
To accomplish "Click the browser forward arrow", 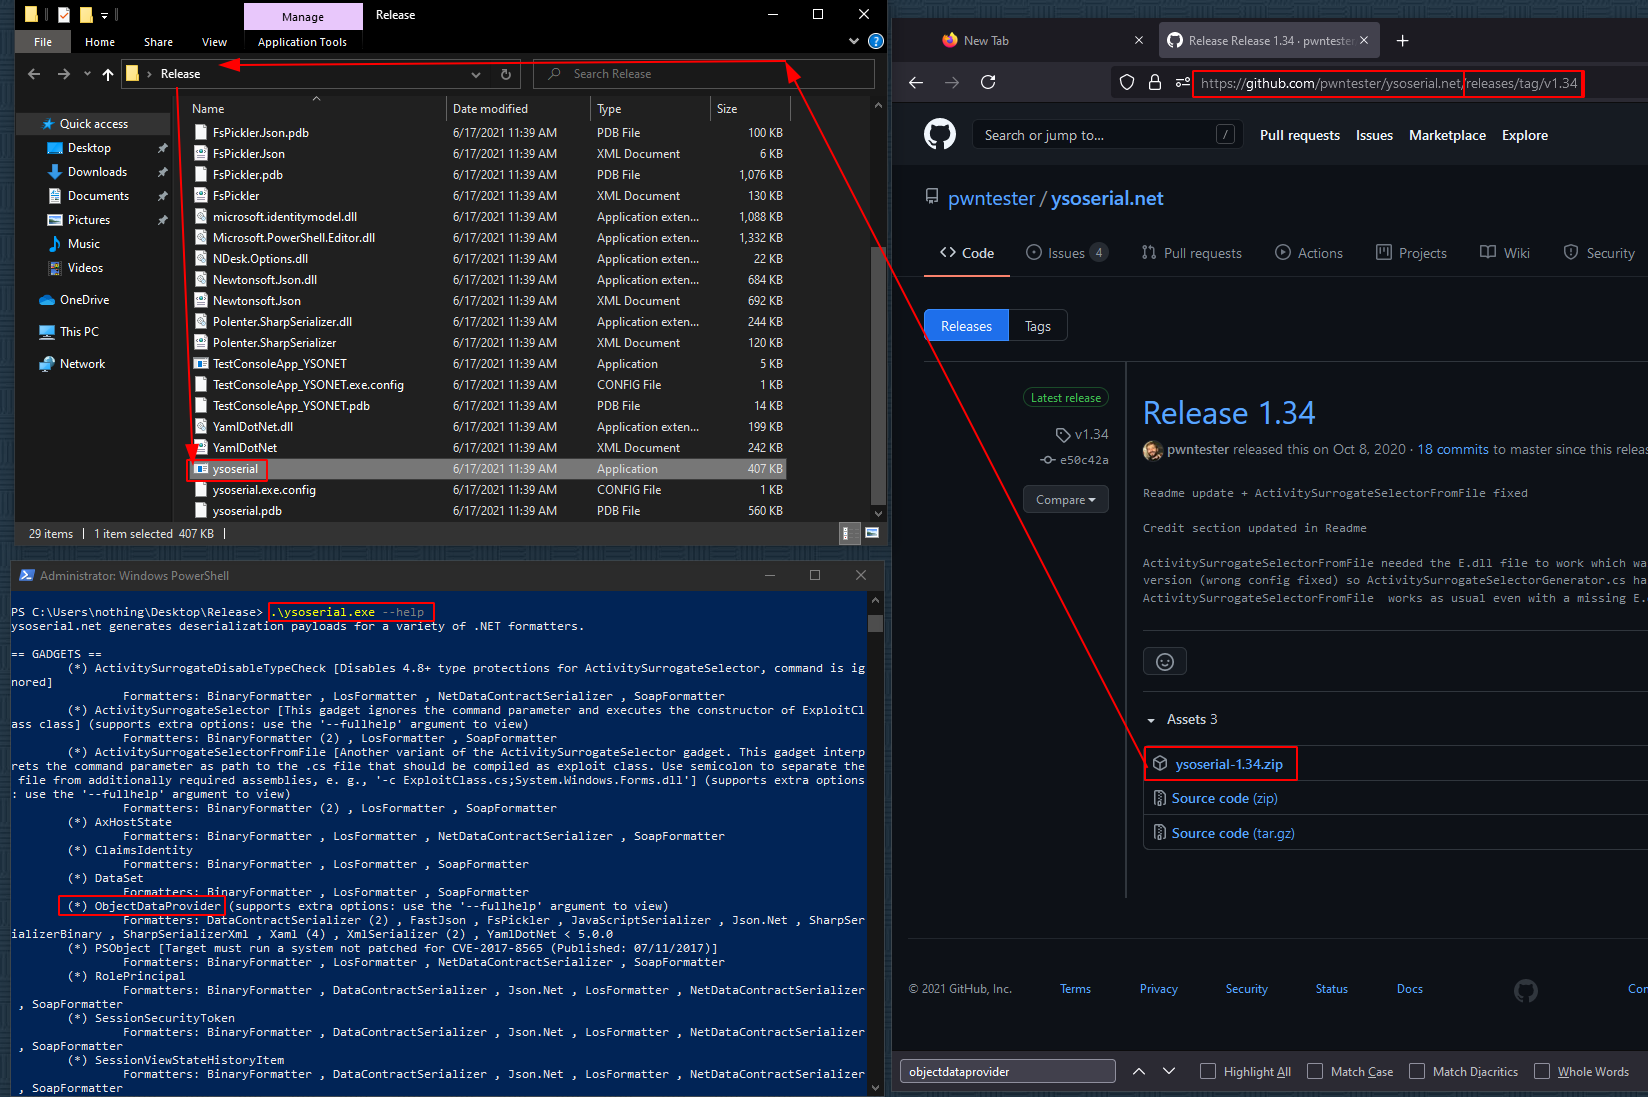I will point(952,82).
